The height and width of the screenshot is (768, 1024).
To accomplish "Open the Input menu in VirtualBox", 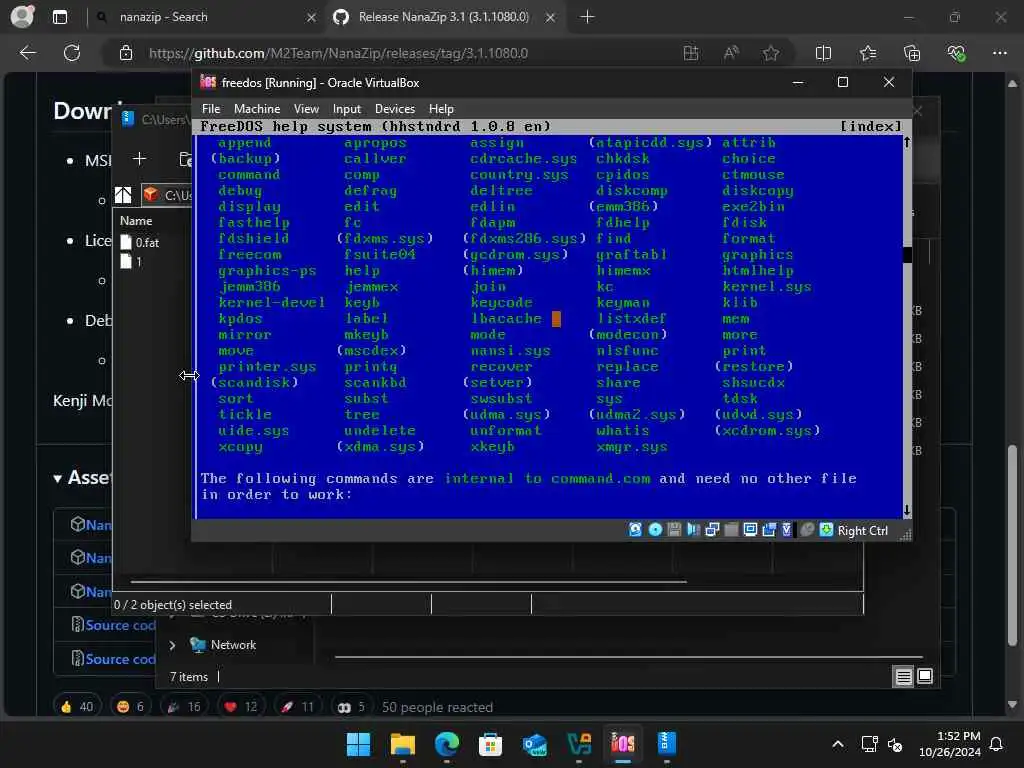I will (347, 108).
